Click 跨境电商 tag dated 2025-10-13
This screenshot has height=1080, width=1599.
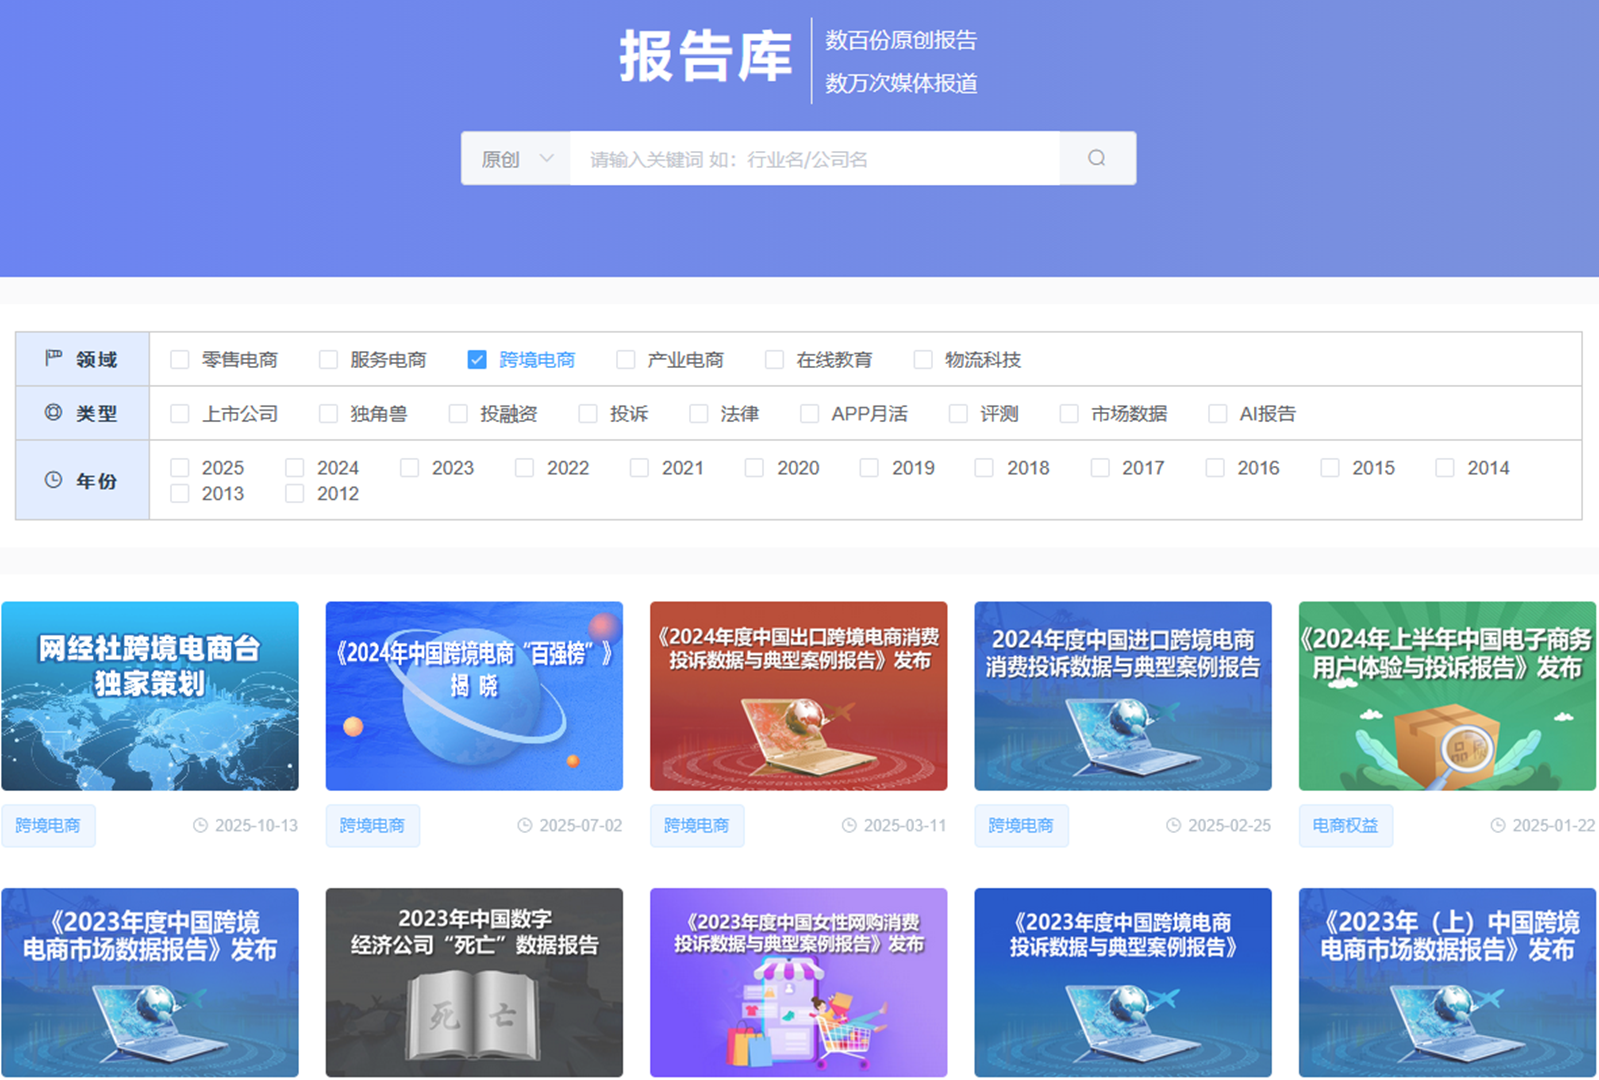click(x=48, y=825)
